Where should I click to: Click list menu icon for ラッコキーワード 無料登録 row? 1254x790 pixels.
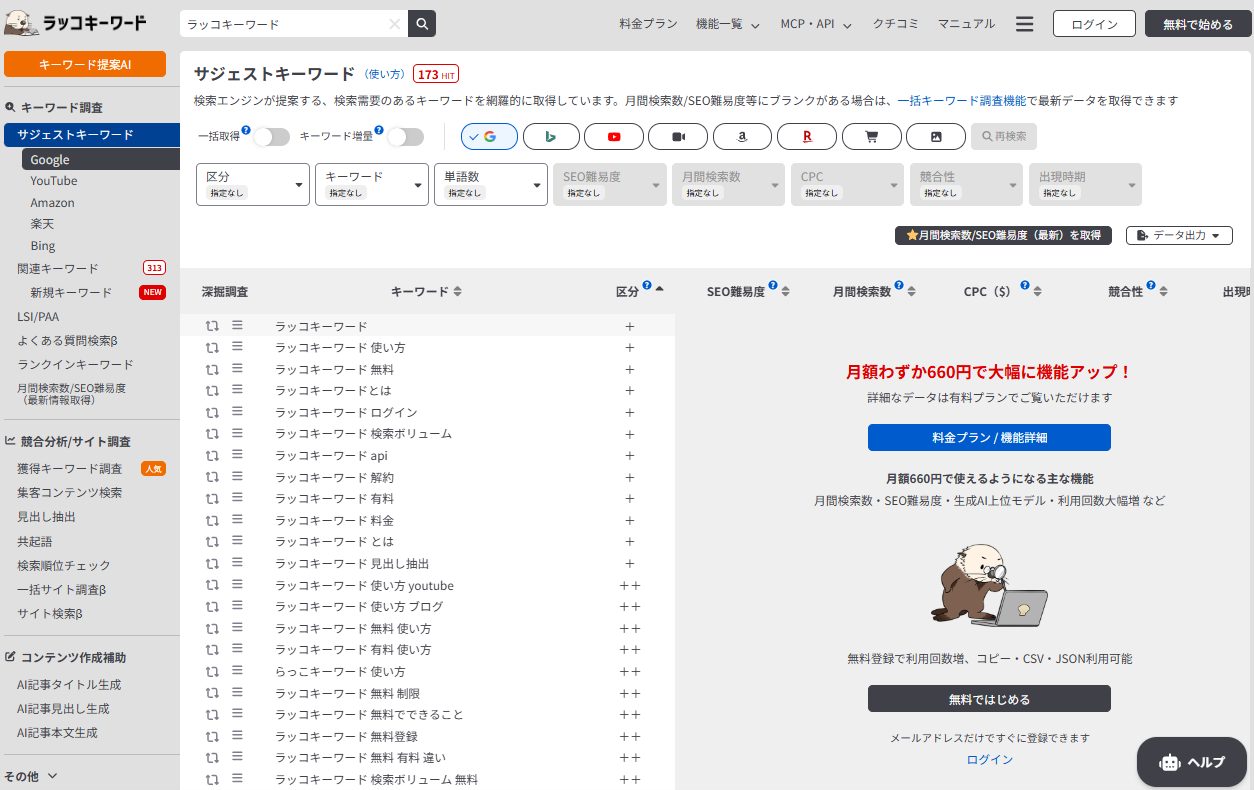coord(238,735)
